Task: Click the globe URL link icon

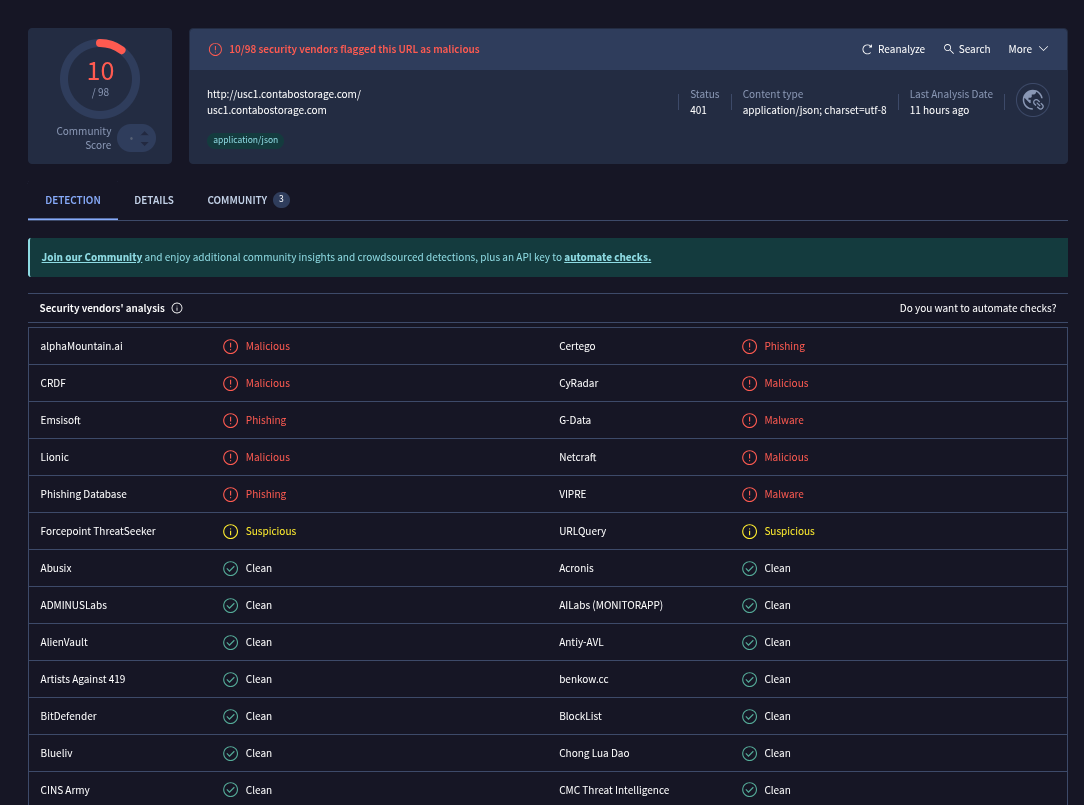Action: 1032,100
